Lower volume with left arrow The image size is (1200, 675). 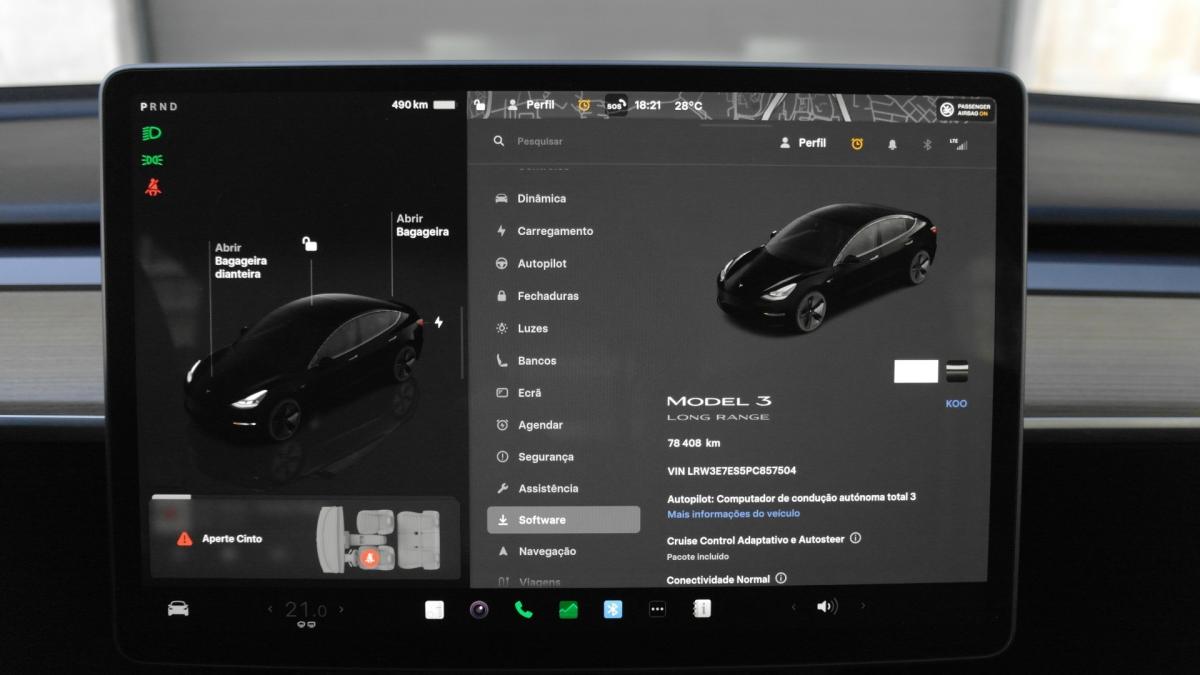[794, 606]
